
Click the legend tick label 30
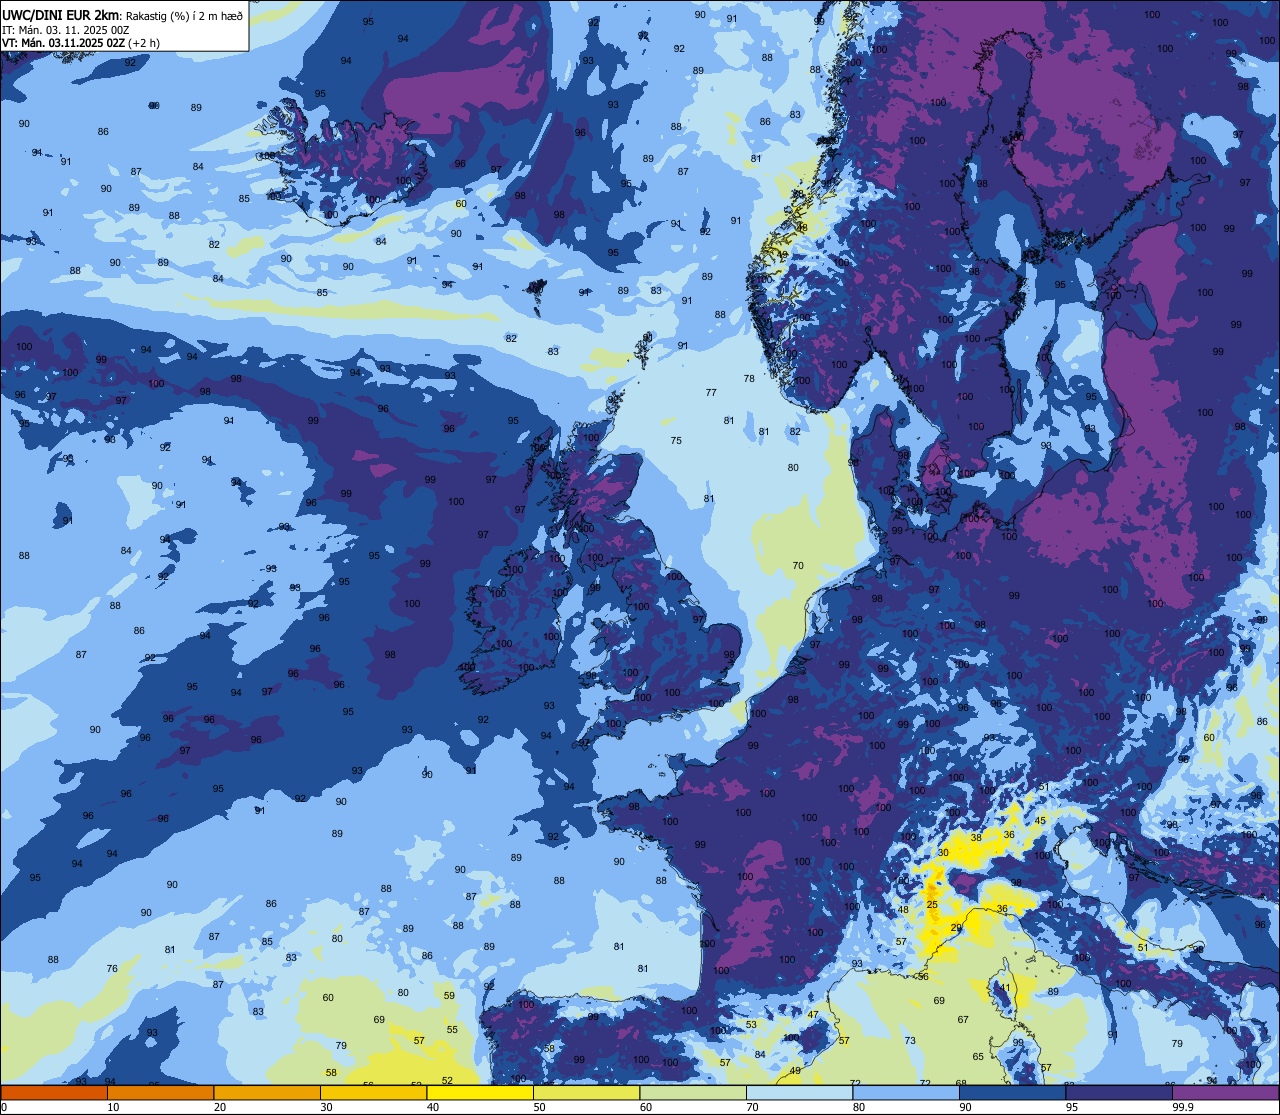(327, 1107)
